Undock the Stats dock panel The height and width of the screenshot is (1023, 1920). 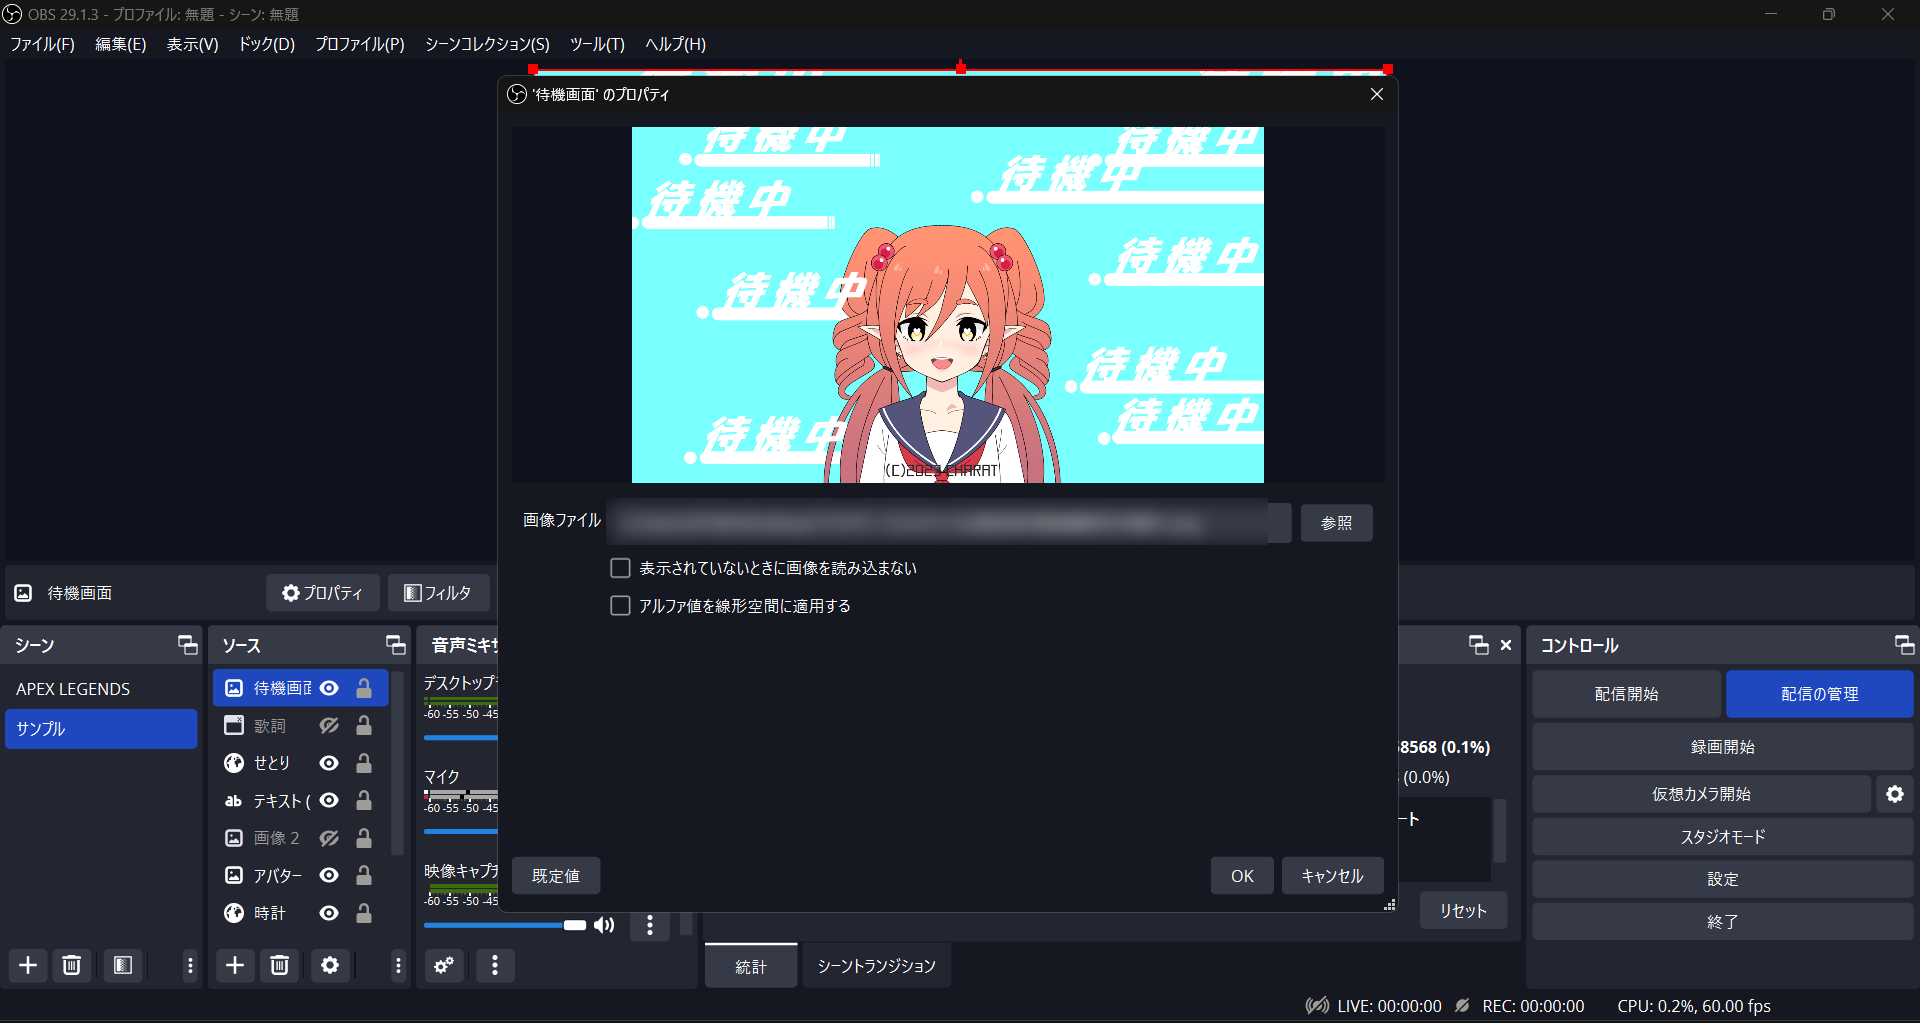[1479, 645]
